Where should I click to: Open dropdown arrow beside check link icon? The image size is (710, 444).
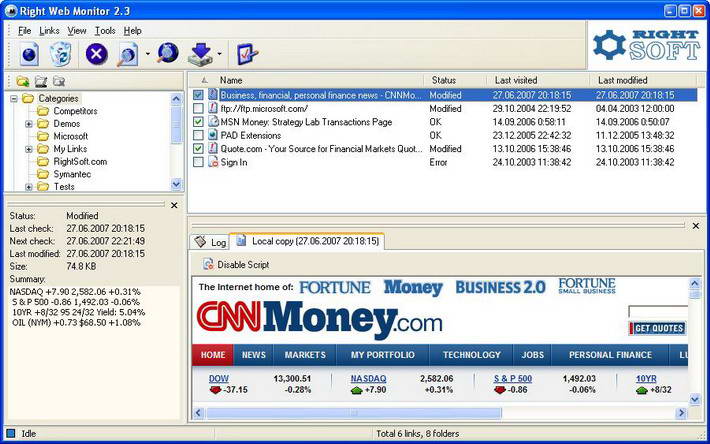pyautogui.click(x=148, y=54)
